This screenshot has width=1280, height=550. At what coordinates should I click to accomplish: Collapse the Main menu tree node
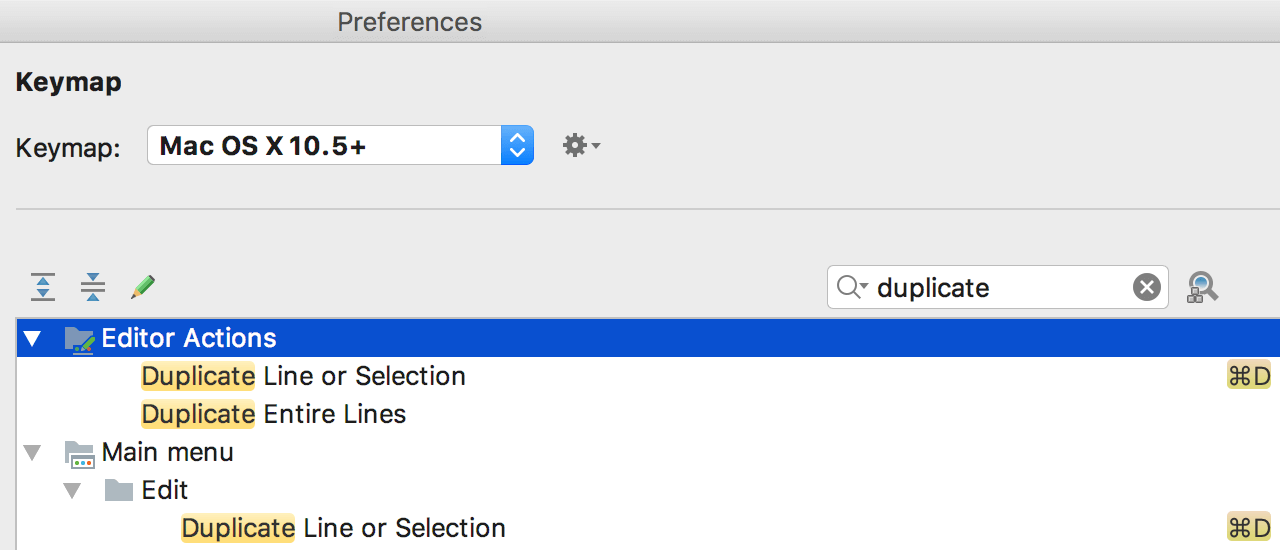pos(33,453)
